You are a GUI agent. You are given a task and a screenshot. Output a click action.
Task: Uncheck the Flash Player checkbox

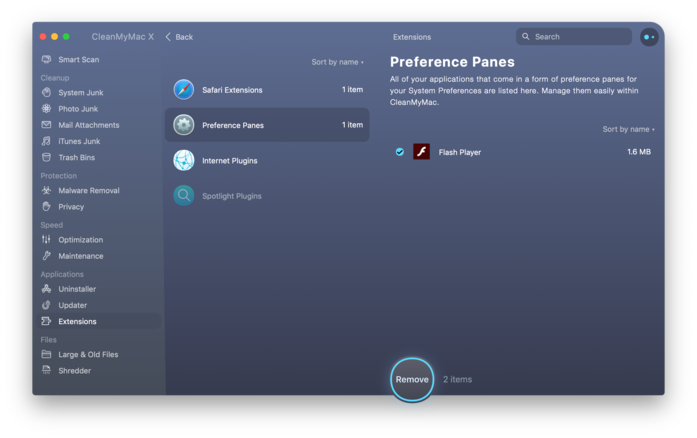click(x=400, y=152)
